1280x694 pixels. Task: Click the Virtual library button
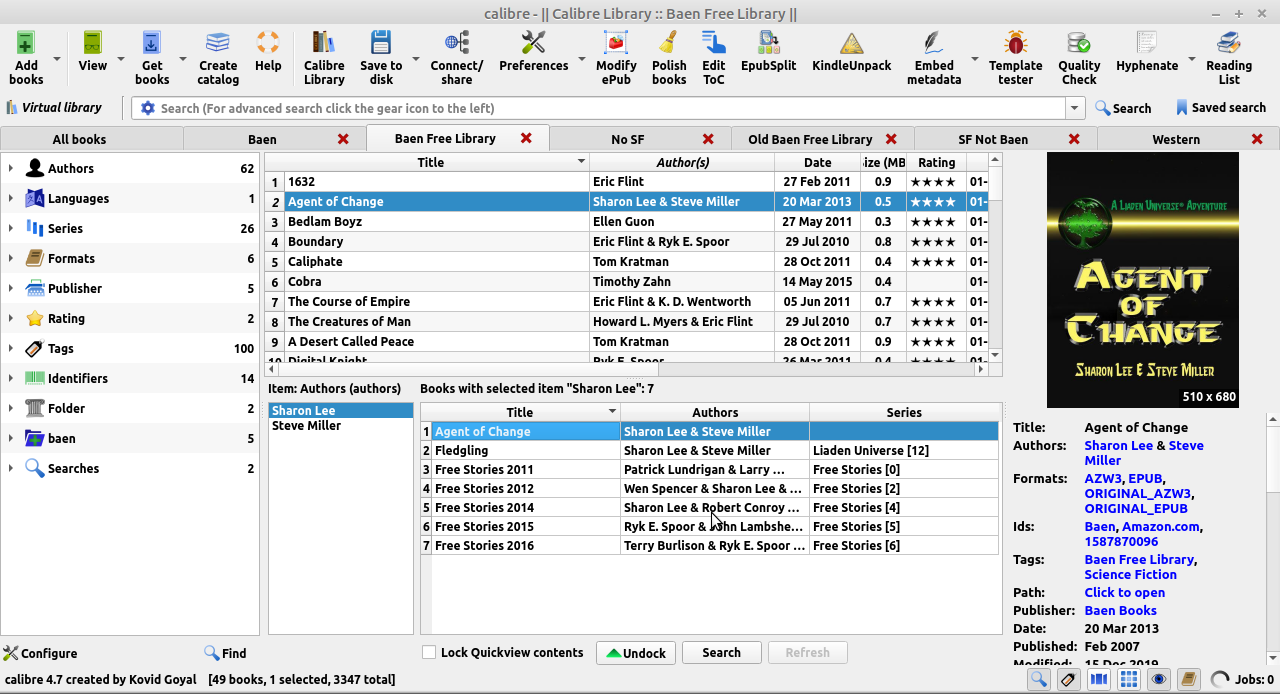coord(54,108)
